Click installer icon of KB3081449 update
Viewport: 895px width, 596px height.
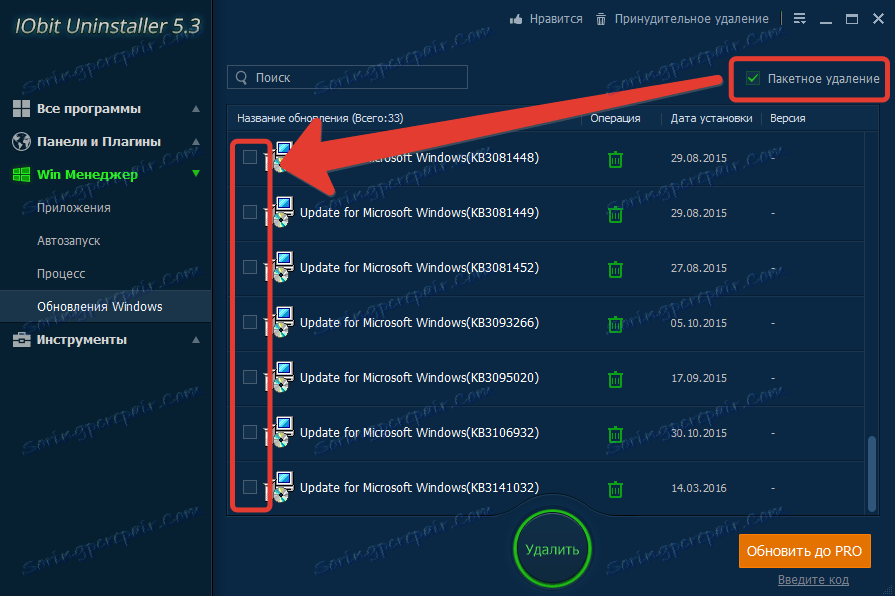[x=281, y=212]
